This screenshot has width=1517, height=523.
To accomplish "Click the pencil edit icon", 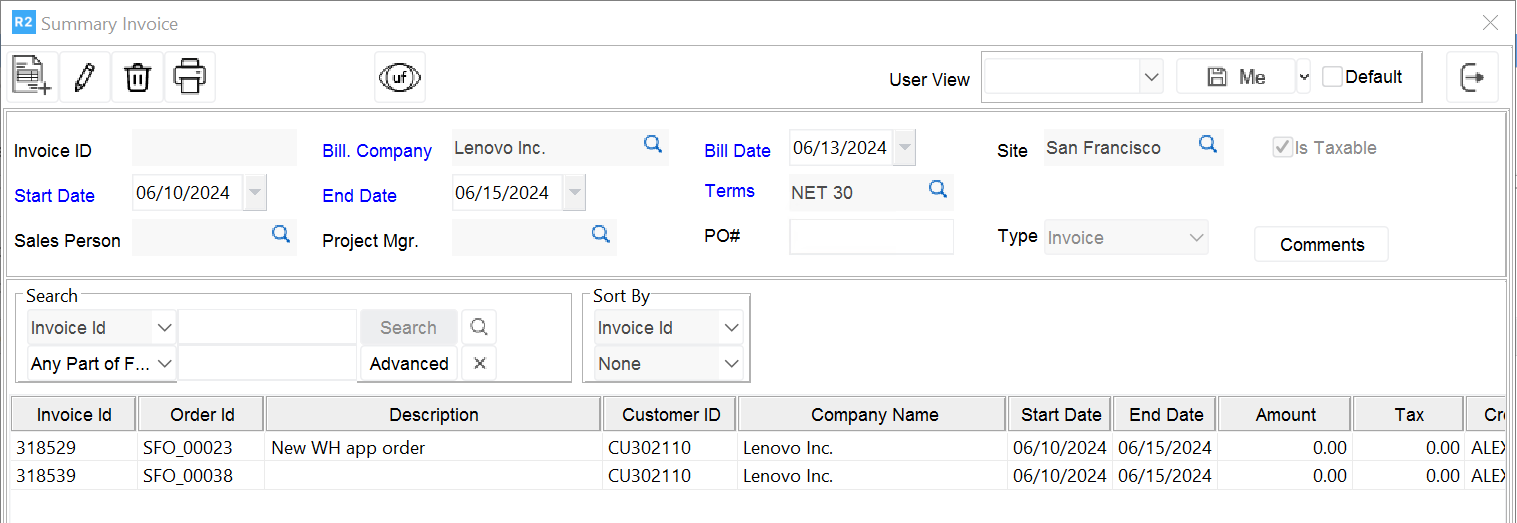I will pos(85,77).
